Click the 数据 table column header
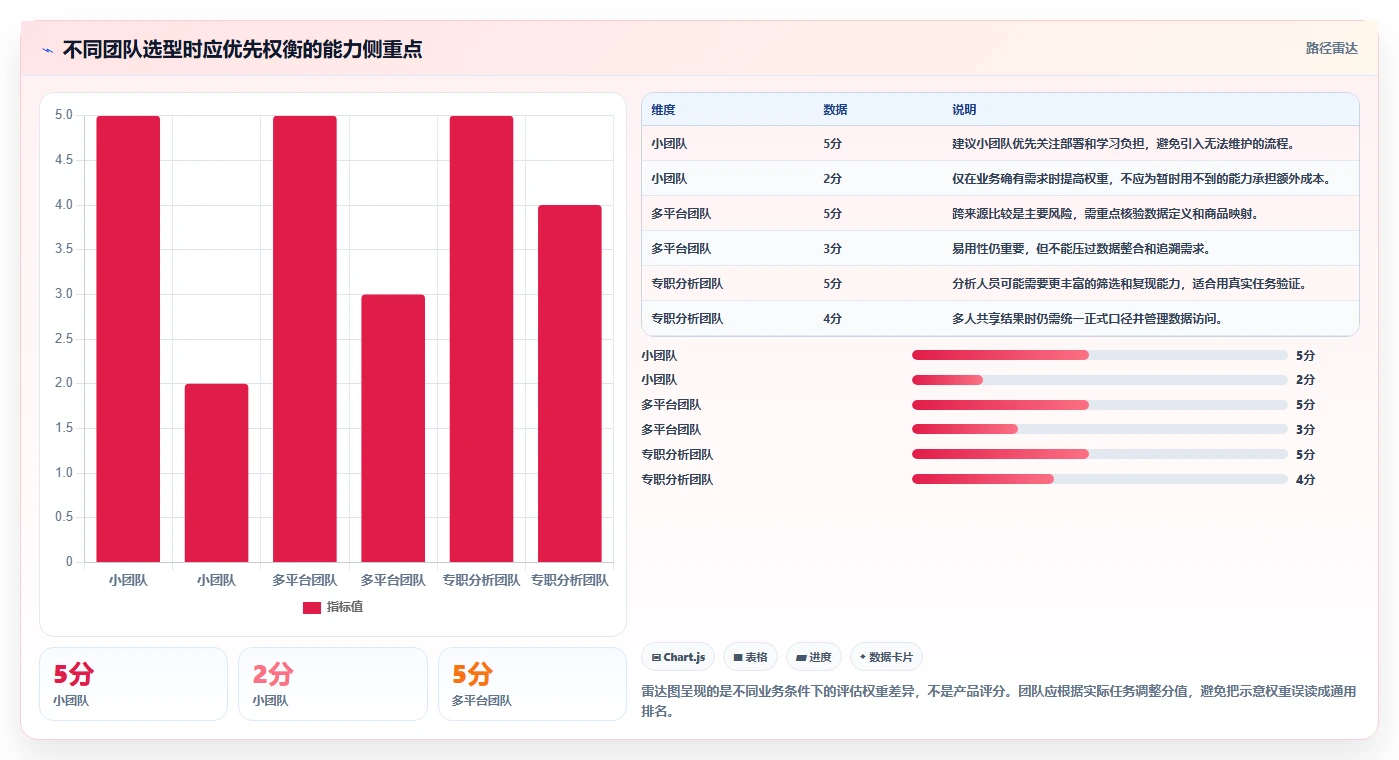Image resolution: width=1399 pixels, height=760 pixels. 835,110
